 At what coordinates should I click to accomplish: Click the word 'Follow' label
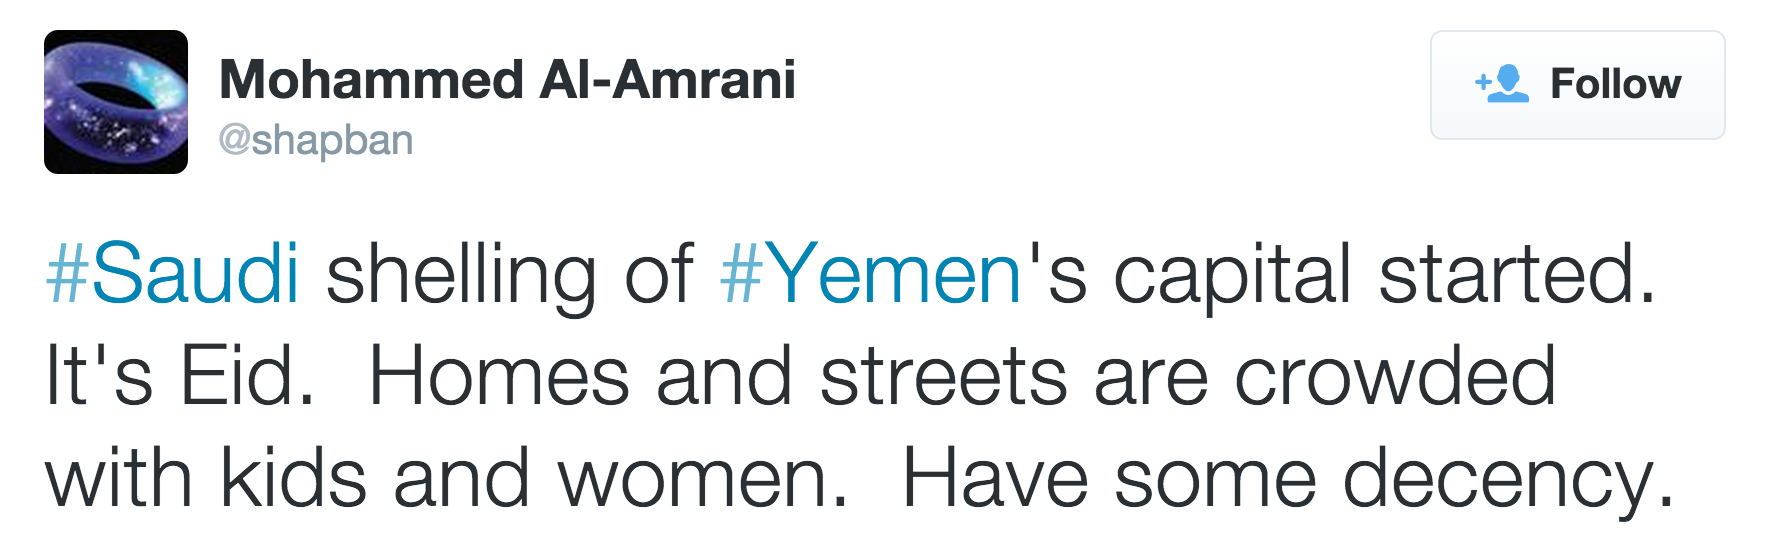1615,84
